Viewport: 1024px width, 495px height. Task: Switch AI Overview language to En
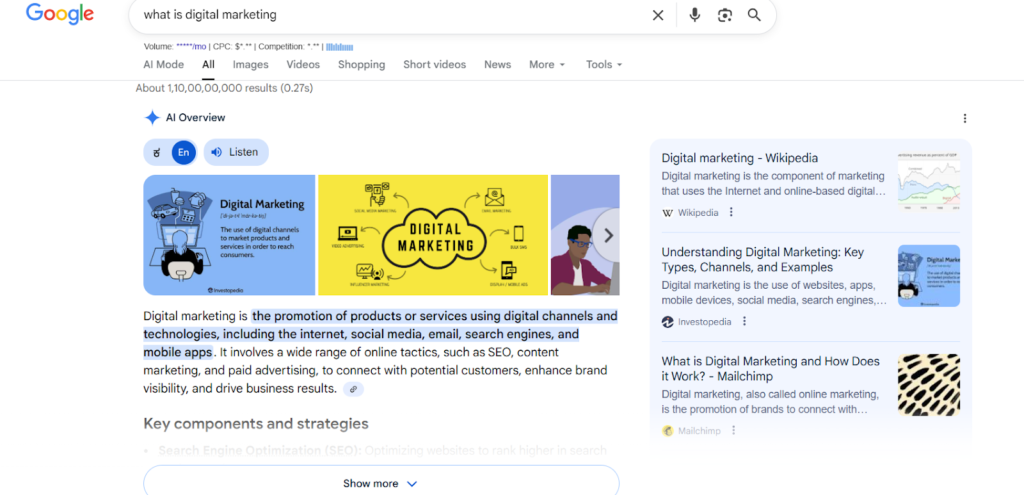[x=183, y=152]
